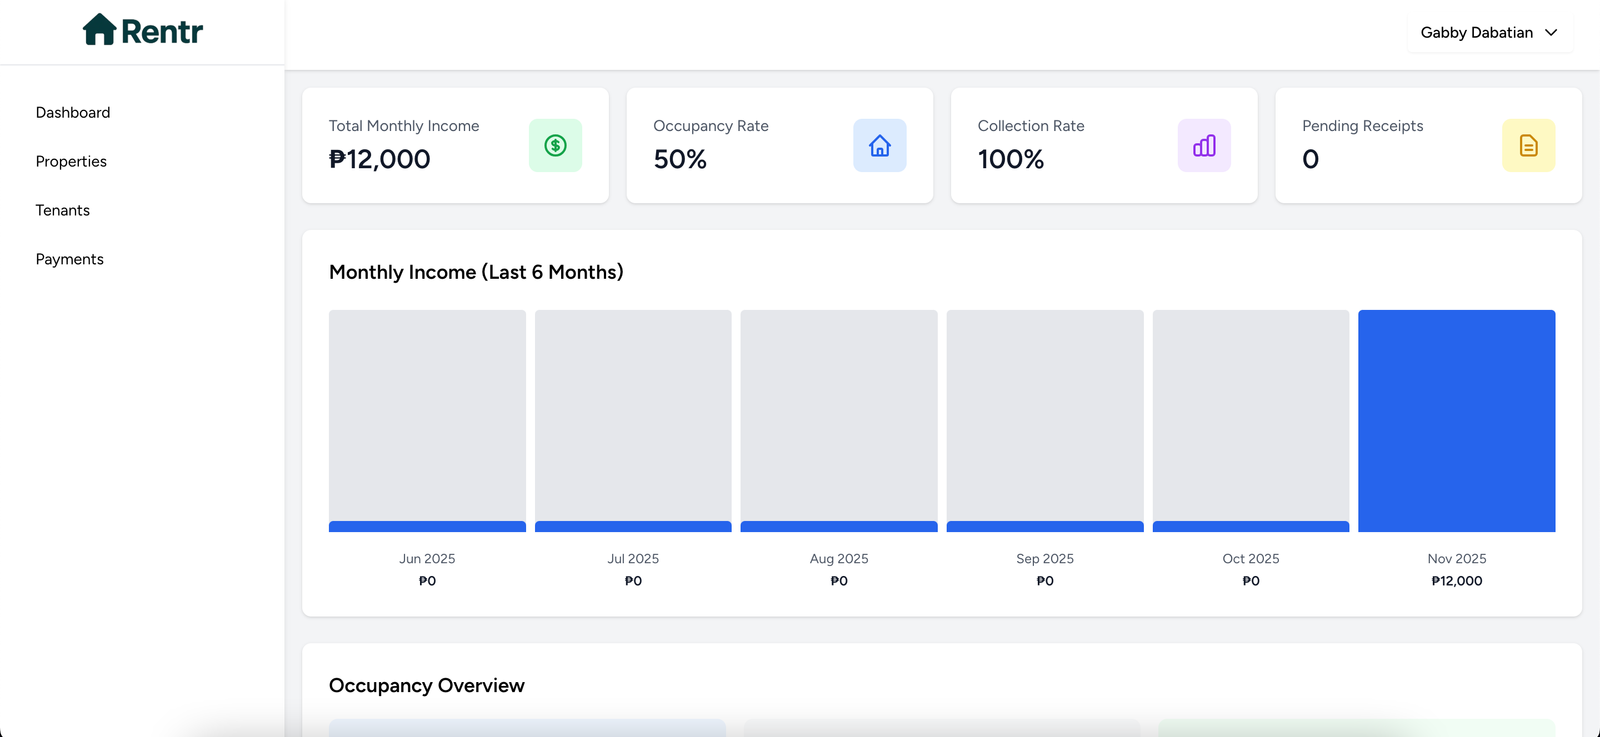Select the Nov 2025 income bar
The width and height of the screenshot is (1600, 737).
[1456, 421]
